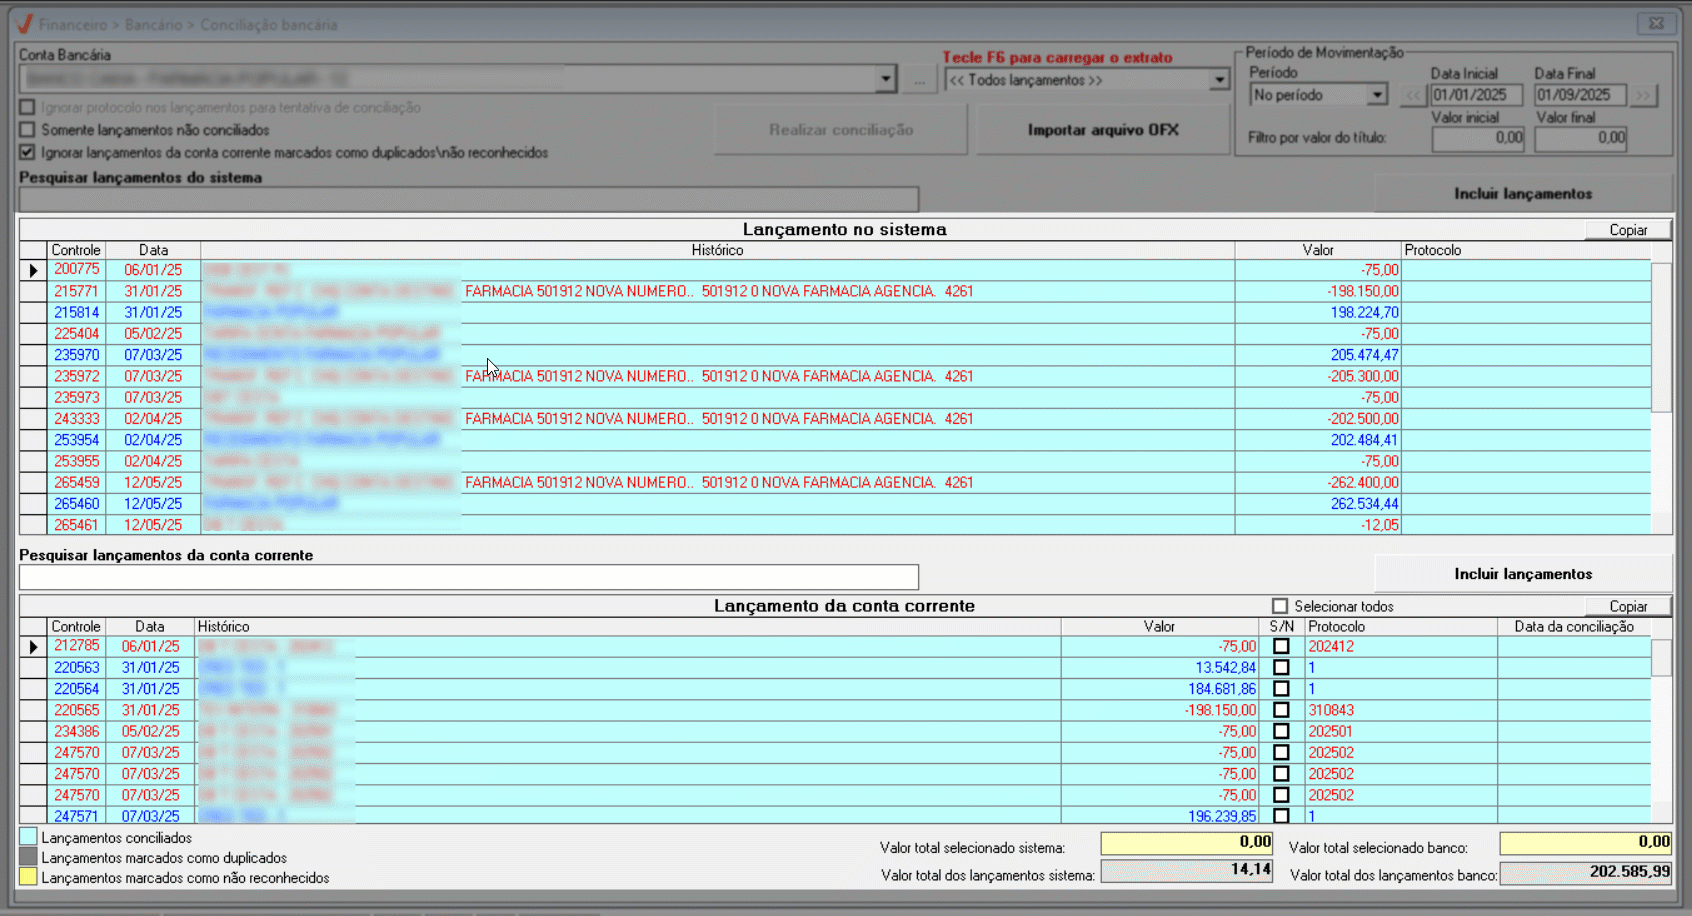Click the next period double-arrow button
This screenshot has width=1692, height=916.
click(x=1643, y=96)
